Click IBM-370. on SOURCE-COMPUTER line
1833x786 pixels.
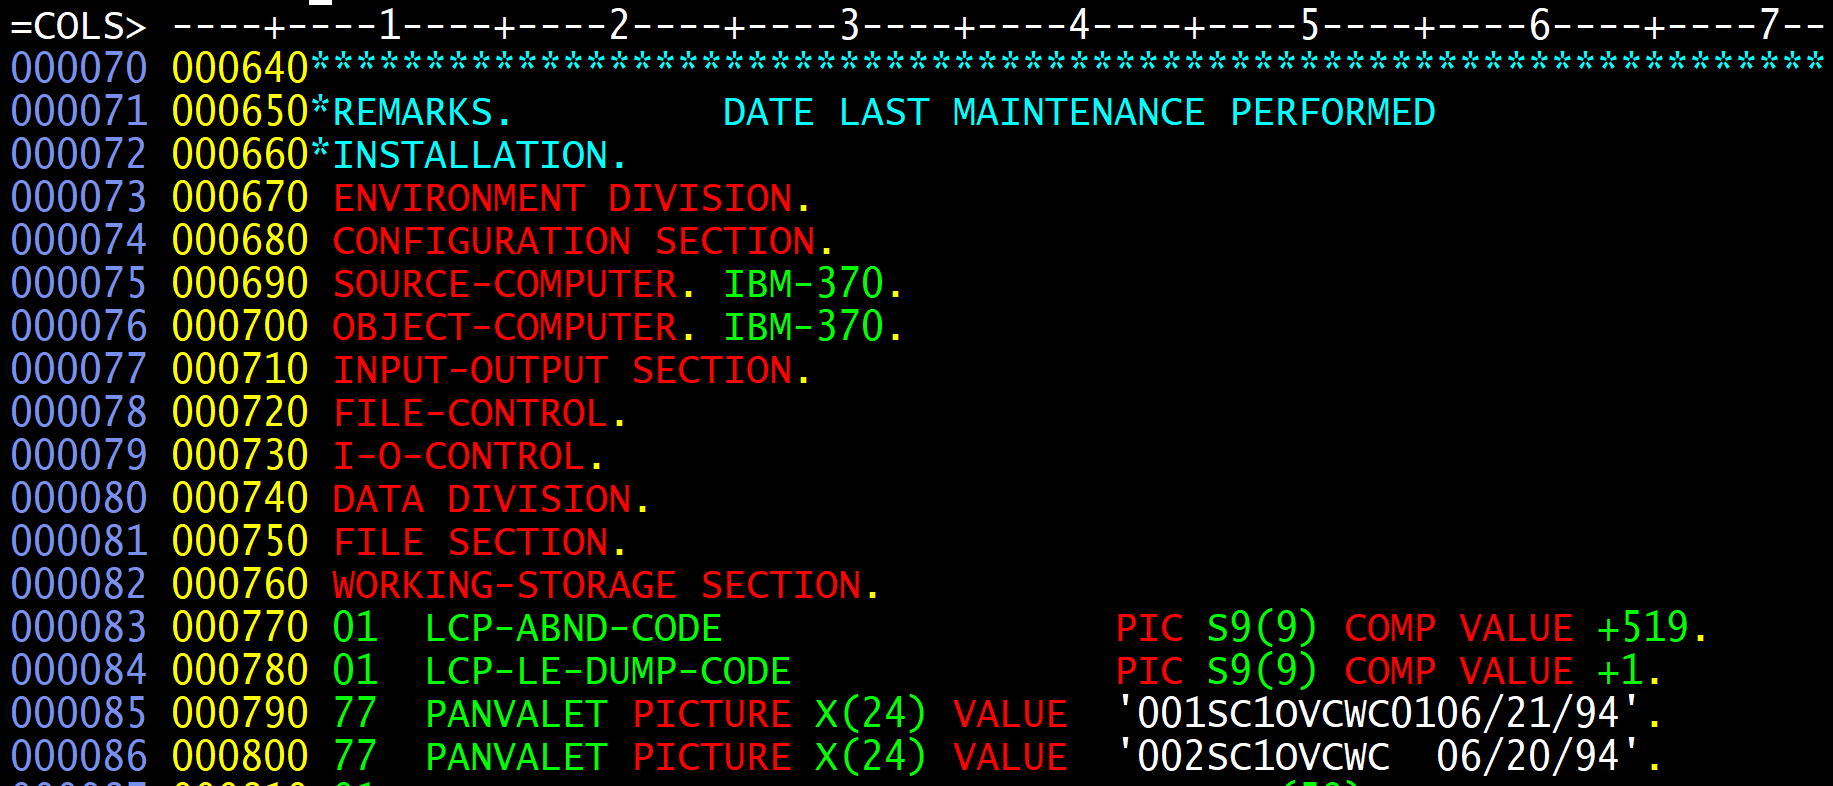813,284
